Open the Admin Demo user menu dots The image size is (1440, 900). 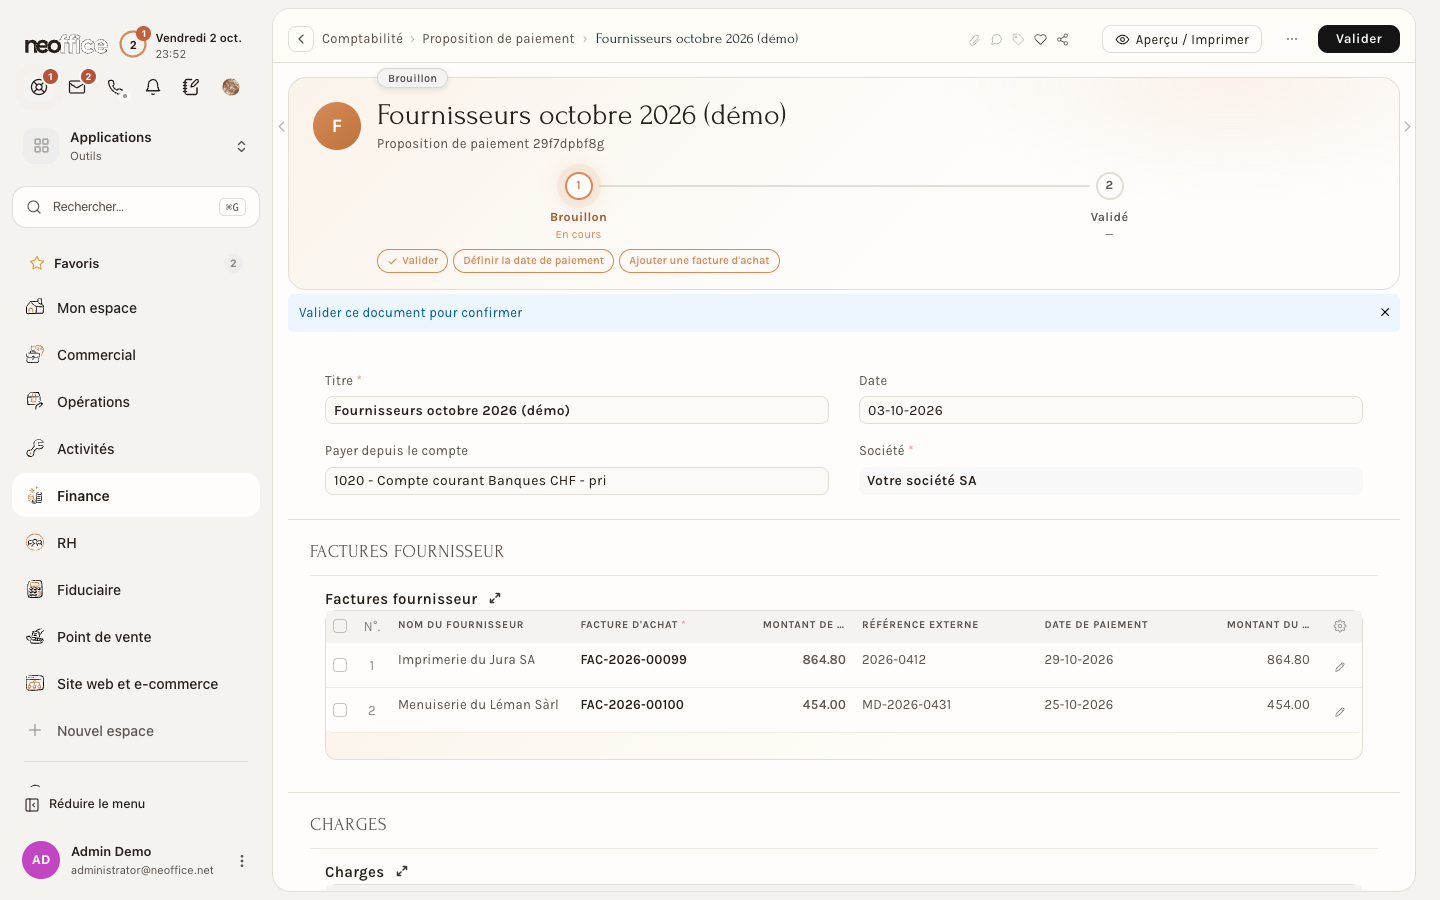pyautogui.click(x=241, y=861)
